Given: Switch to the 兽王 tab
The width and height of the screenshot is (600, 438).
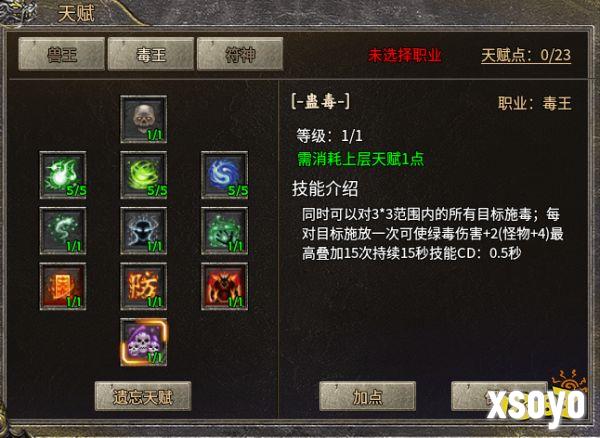Looking at the screenshot, I should tap(62, 54).
